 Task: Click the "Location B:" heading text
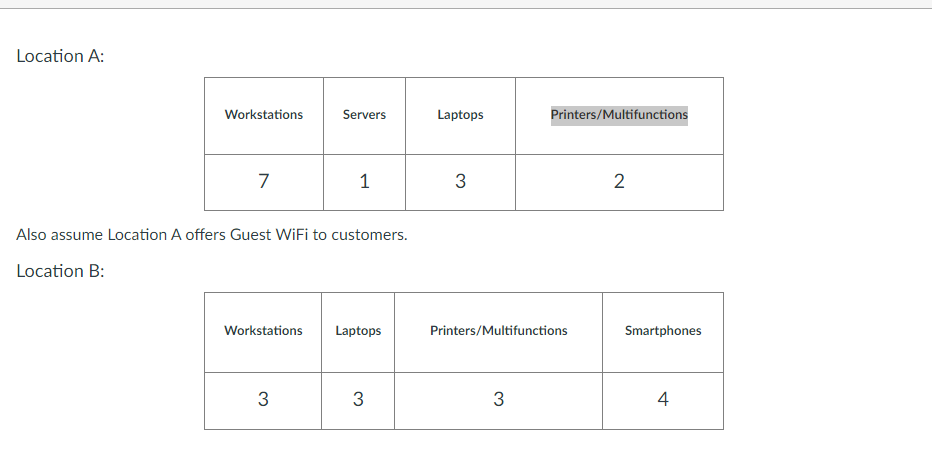point(60,271)
